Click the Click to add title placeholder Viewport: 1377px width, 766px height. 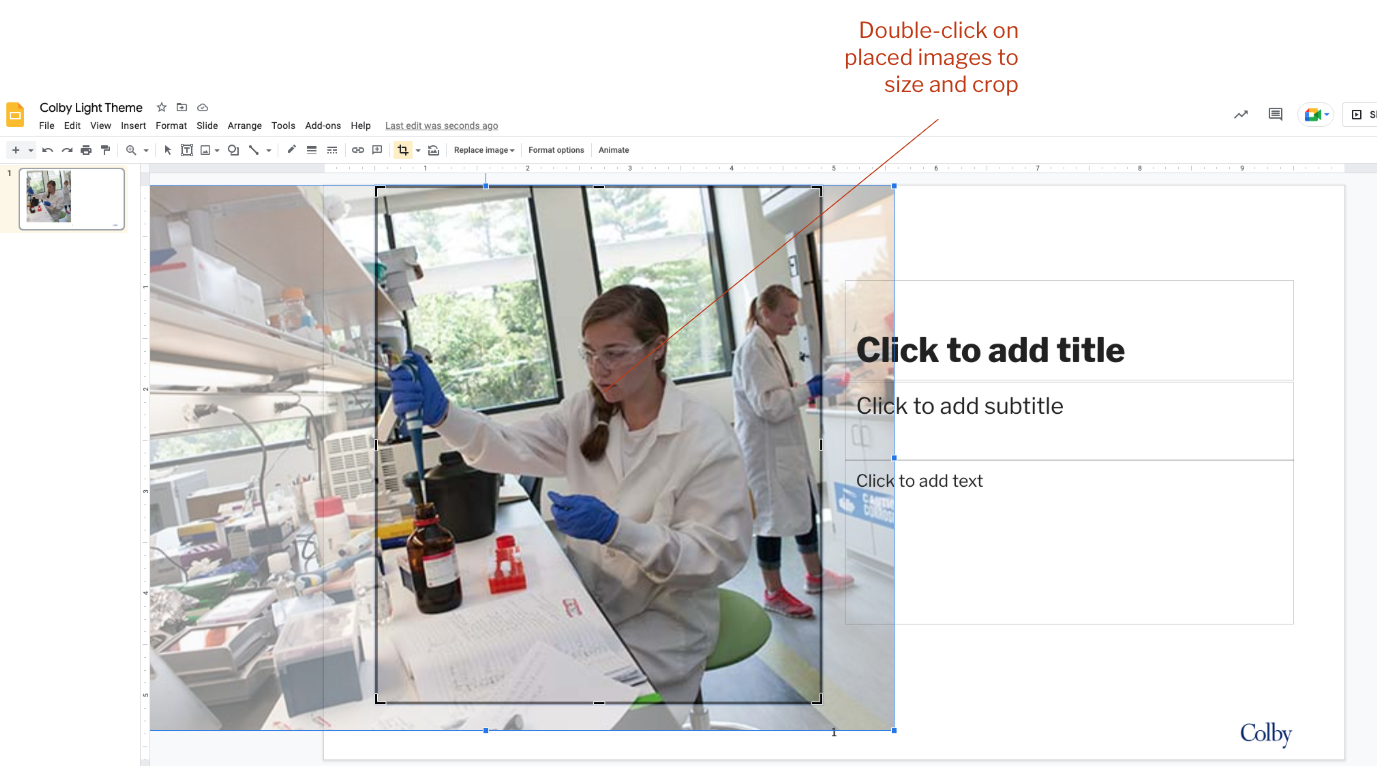pos(1069,330)
